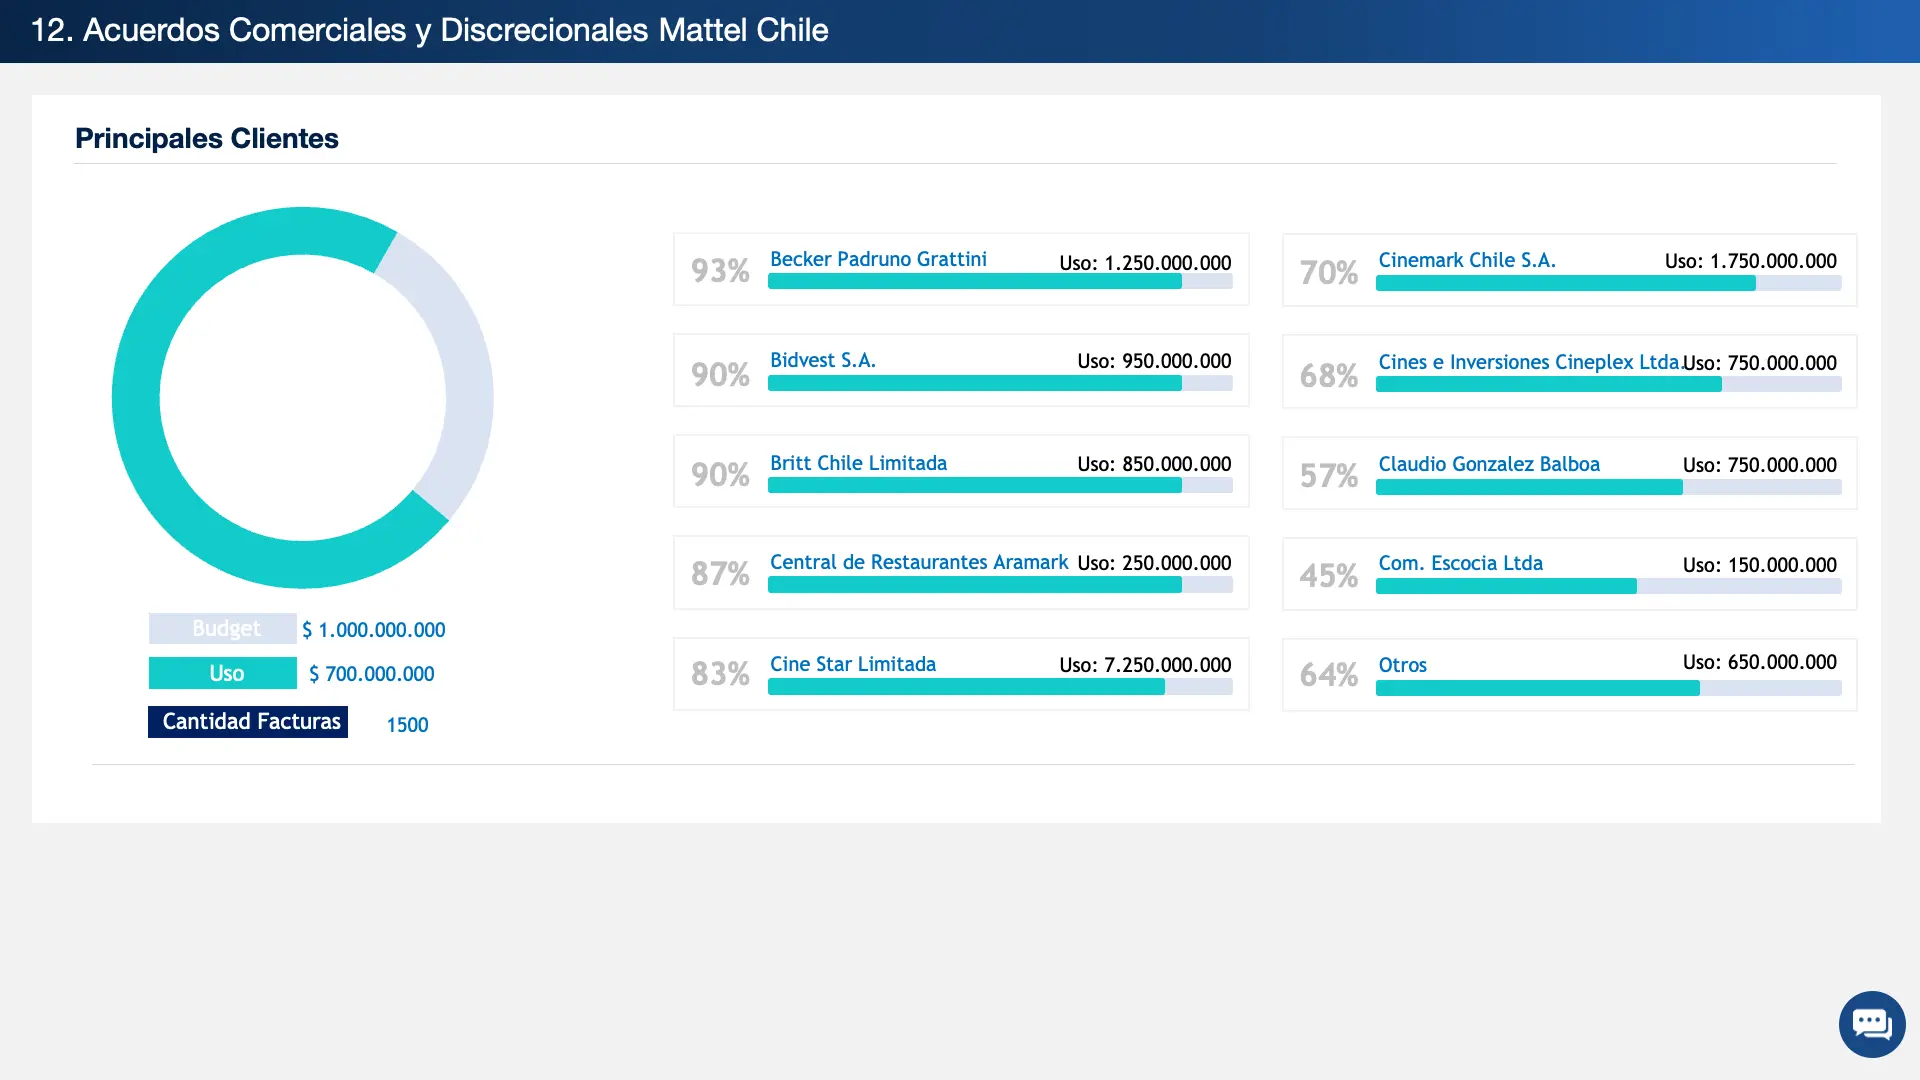This screenshot has width=1920, height=1080.
Task: Open the chat support bubble icon
Action: pos(1871,1024)
